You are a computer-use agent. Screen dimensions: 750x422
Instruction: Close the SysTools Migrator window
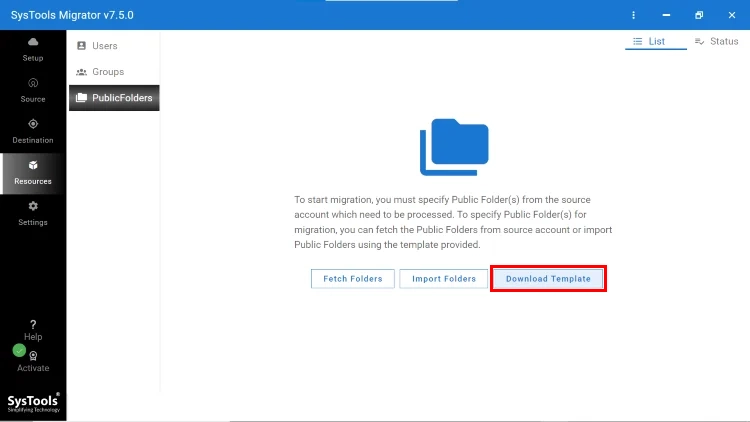732,15
